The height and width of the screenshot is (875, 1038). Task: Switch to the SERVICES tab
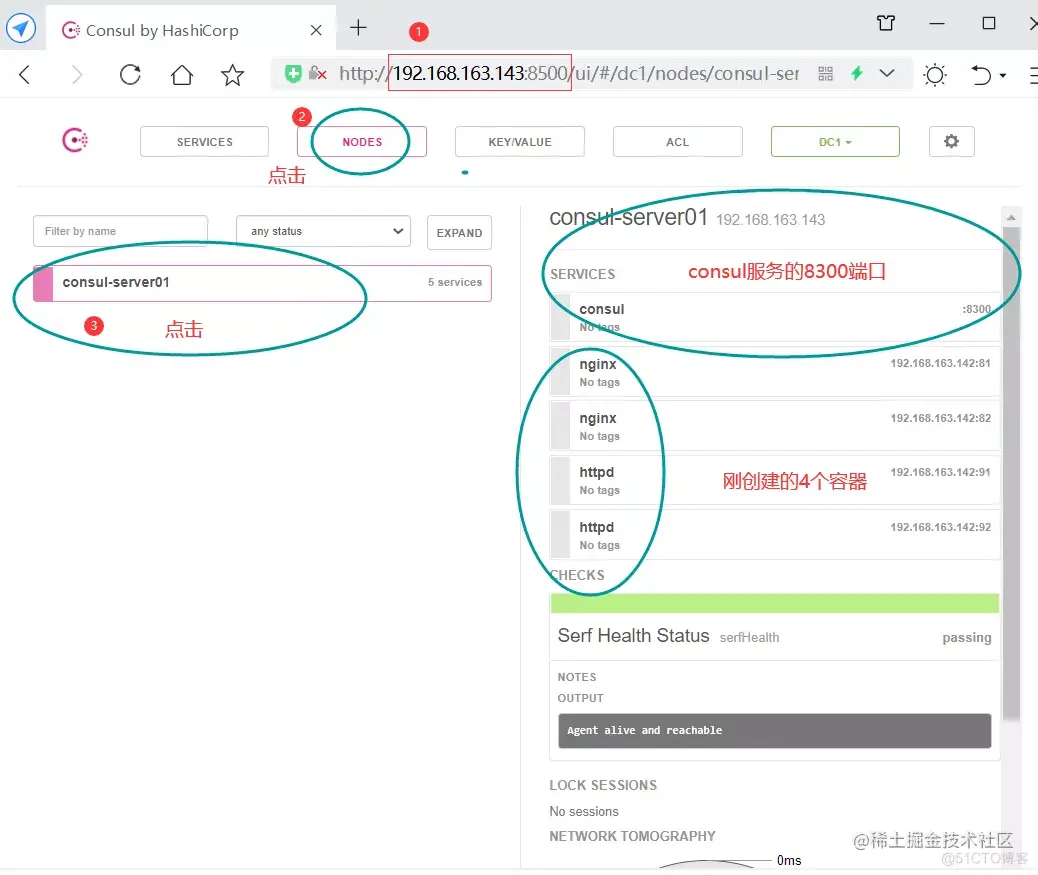pos(205,142)
